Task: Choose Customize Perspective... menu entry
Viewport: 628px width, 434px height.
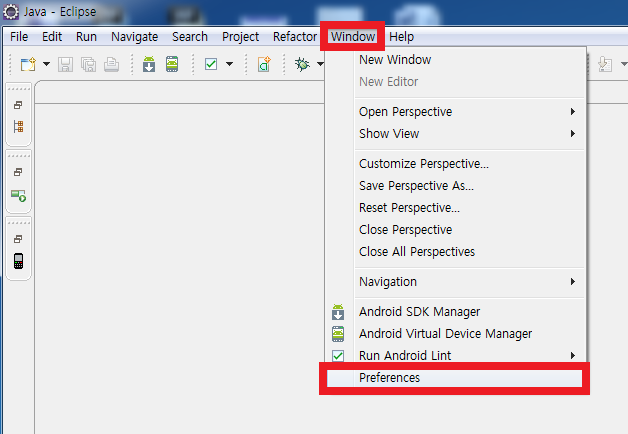Action: [455, 164]
